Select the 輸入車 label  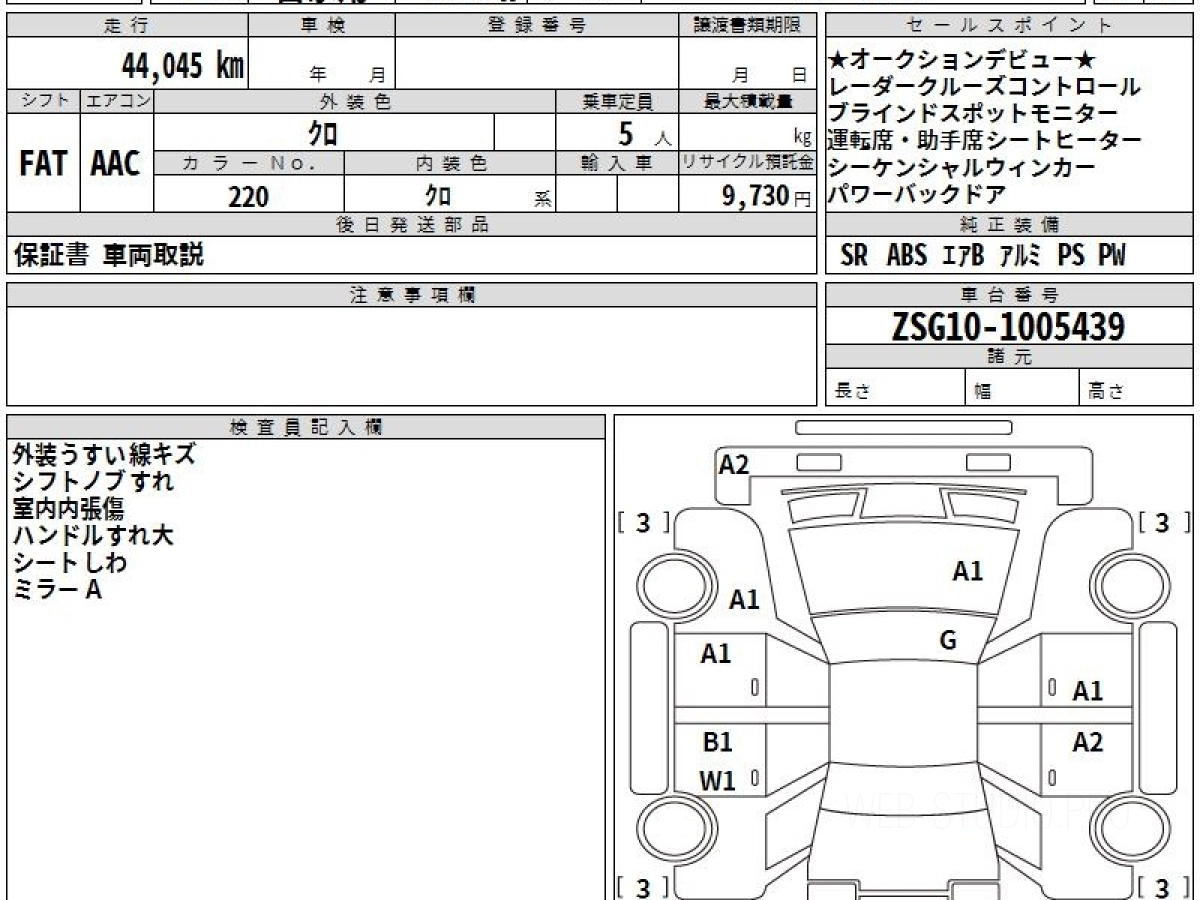tap(617, 164)
